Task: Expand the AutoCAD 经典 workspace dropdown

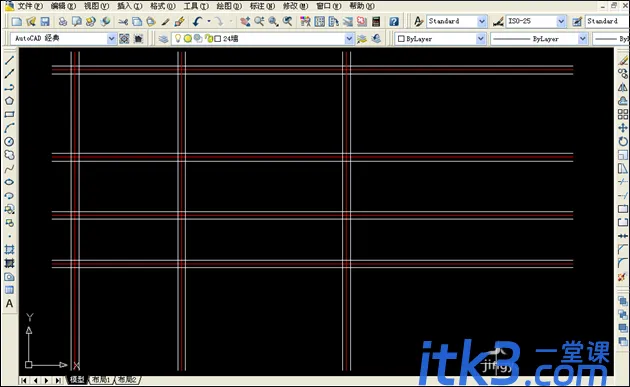Action: click(111, 39)
